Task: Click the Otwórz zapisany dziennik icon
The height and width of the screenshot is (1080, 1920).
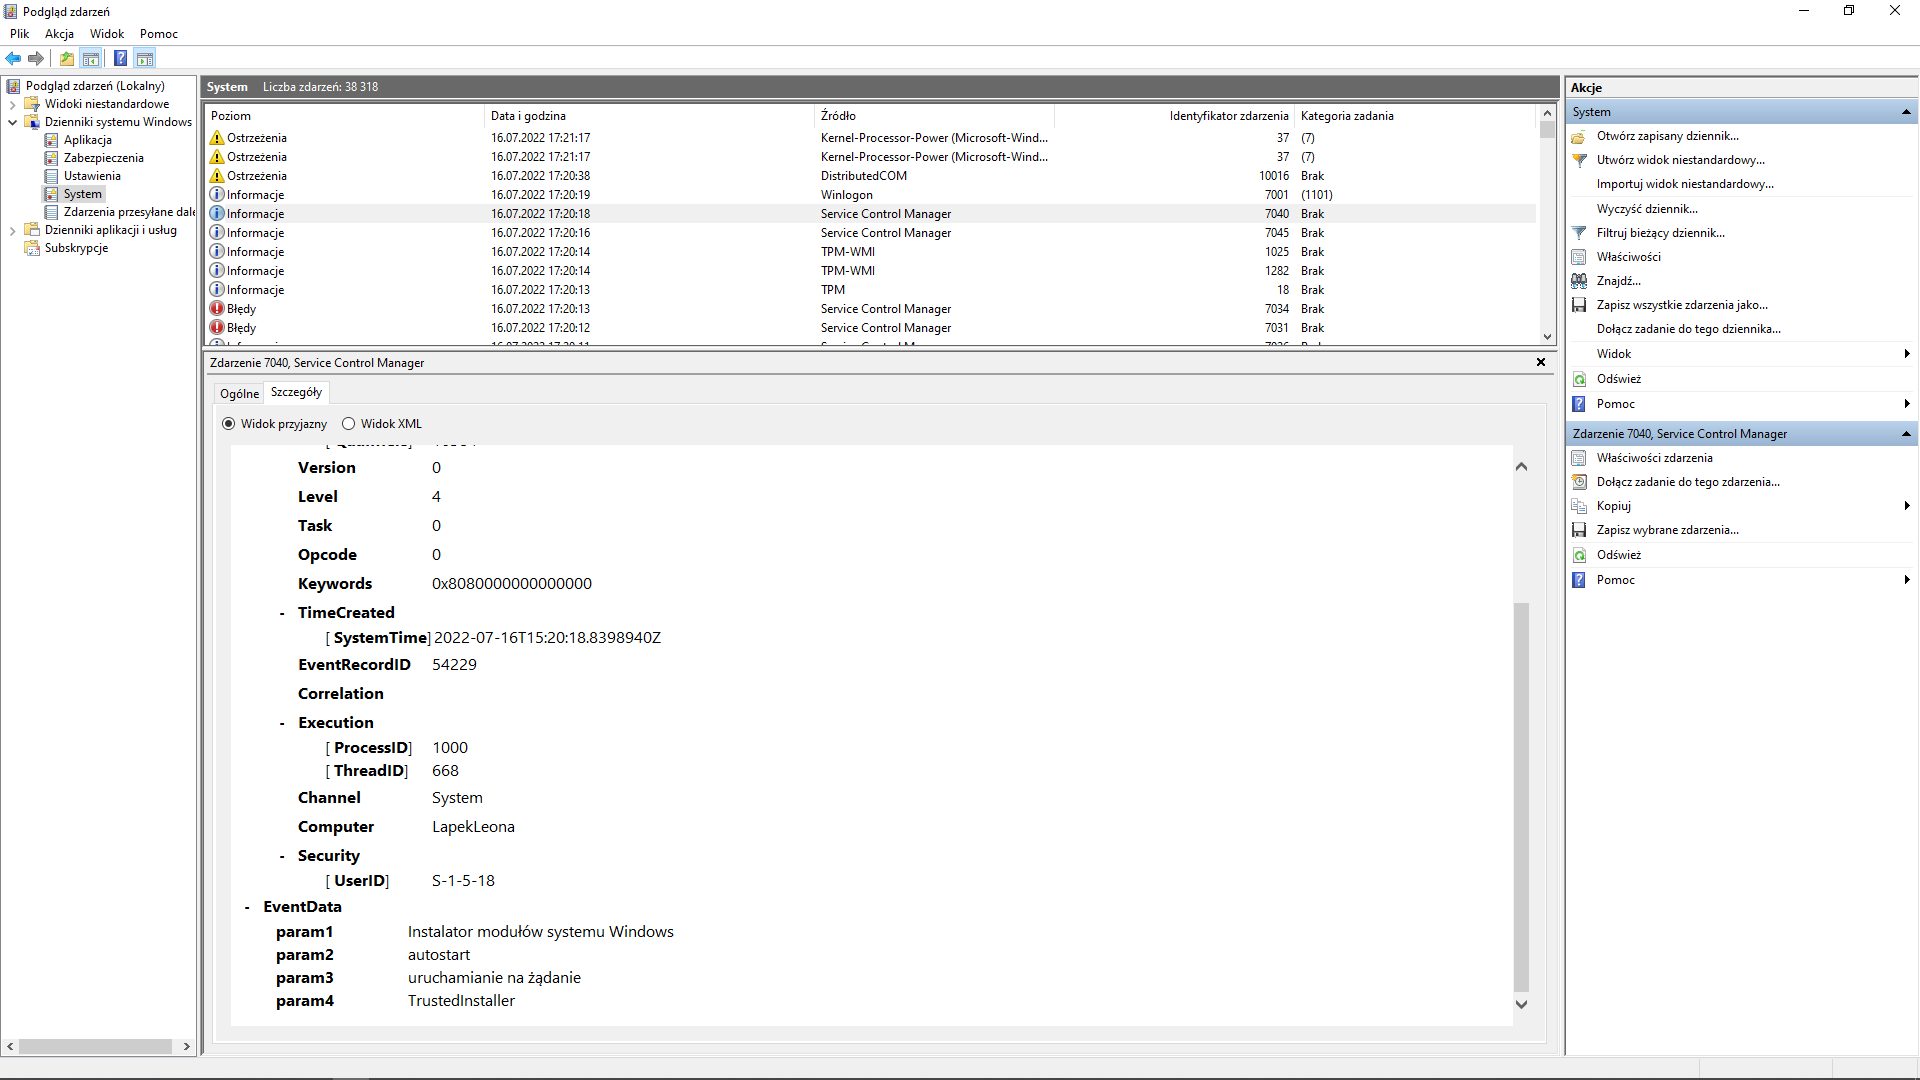Action: coord(1579,136)
